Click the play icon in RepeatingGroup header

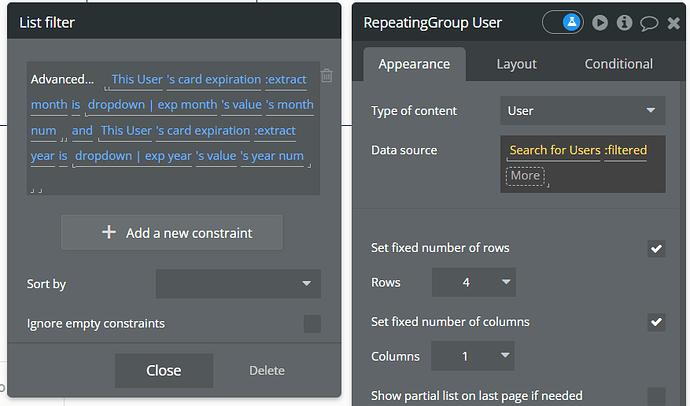(599, 22)
